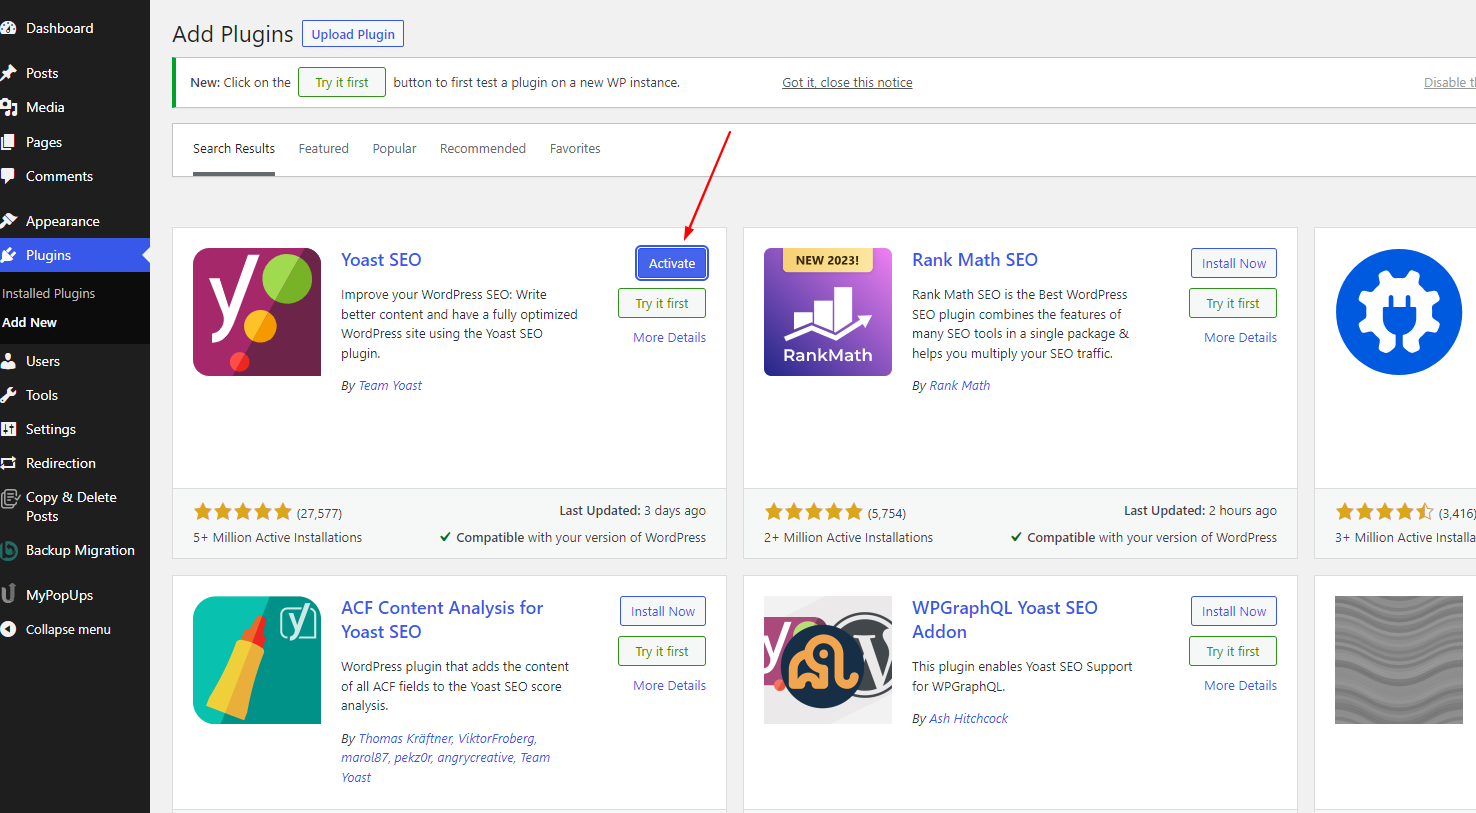The image size is (1476, 813).
Task: Click the Collapse menu arrow icon
Action: coord(8,629)
